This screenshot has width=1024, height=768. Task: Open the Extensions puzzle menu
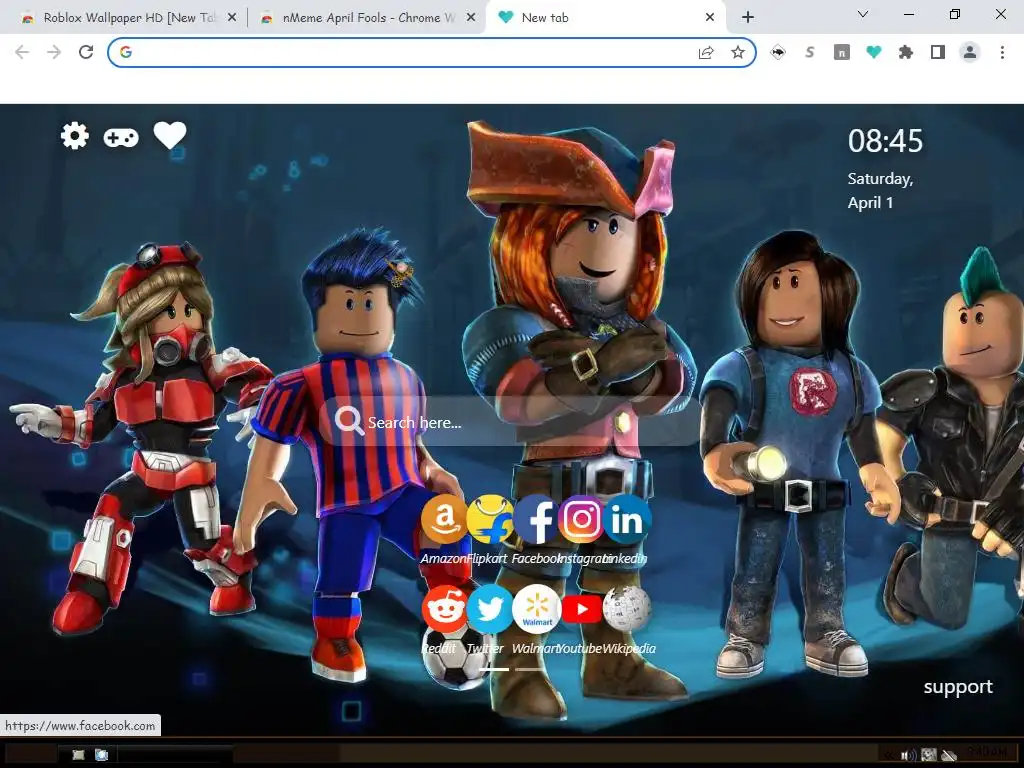tap(906, 52)
